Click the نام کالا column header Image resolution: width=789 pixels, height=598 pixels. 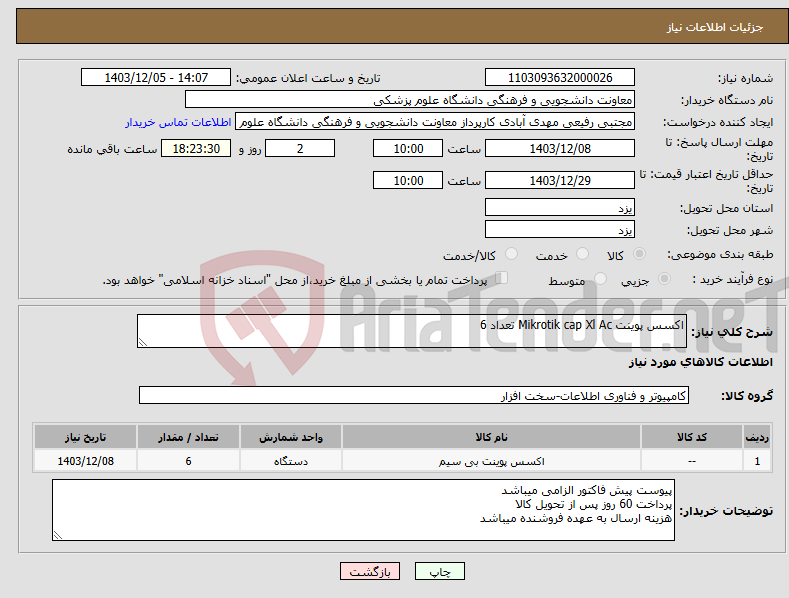491,437
